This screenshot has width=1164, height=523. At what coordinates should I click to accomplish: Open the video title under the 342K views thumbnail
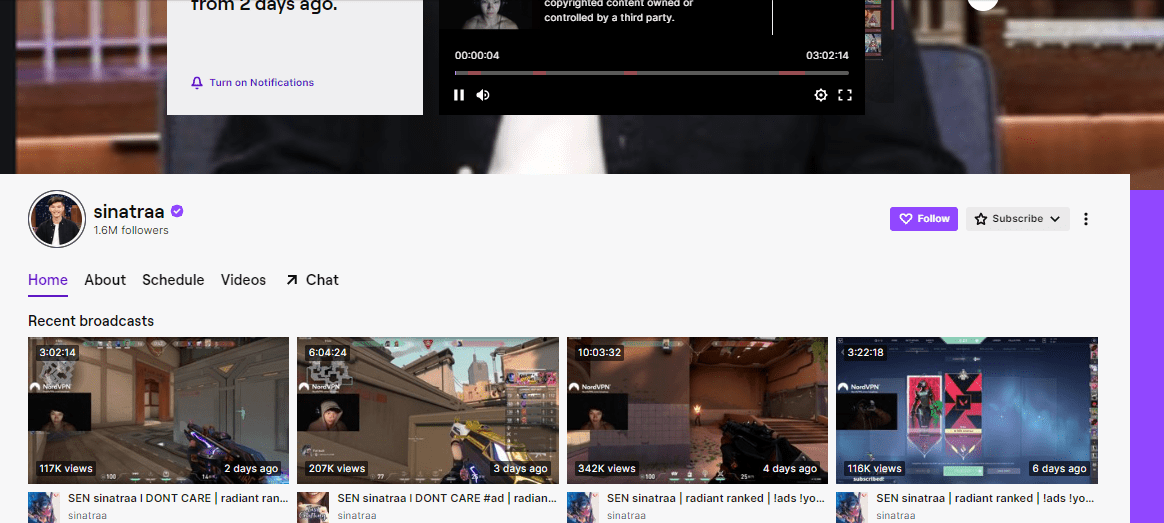(x=717, y=499)
